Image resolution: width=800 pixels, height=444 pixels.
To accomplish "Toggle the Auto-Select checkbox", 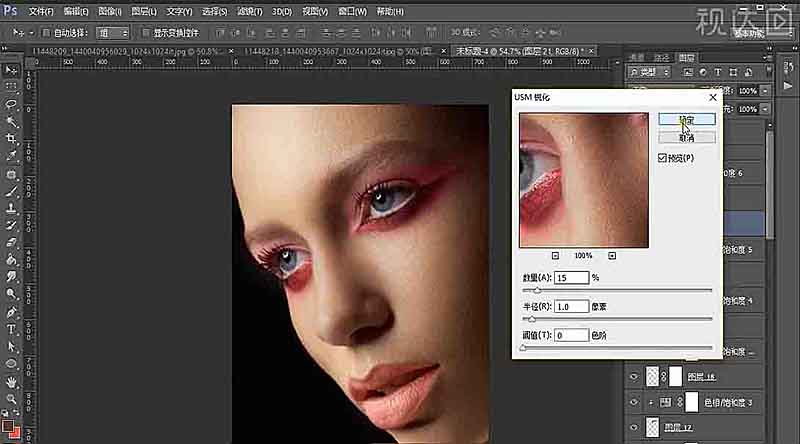I will (45, 33).
